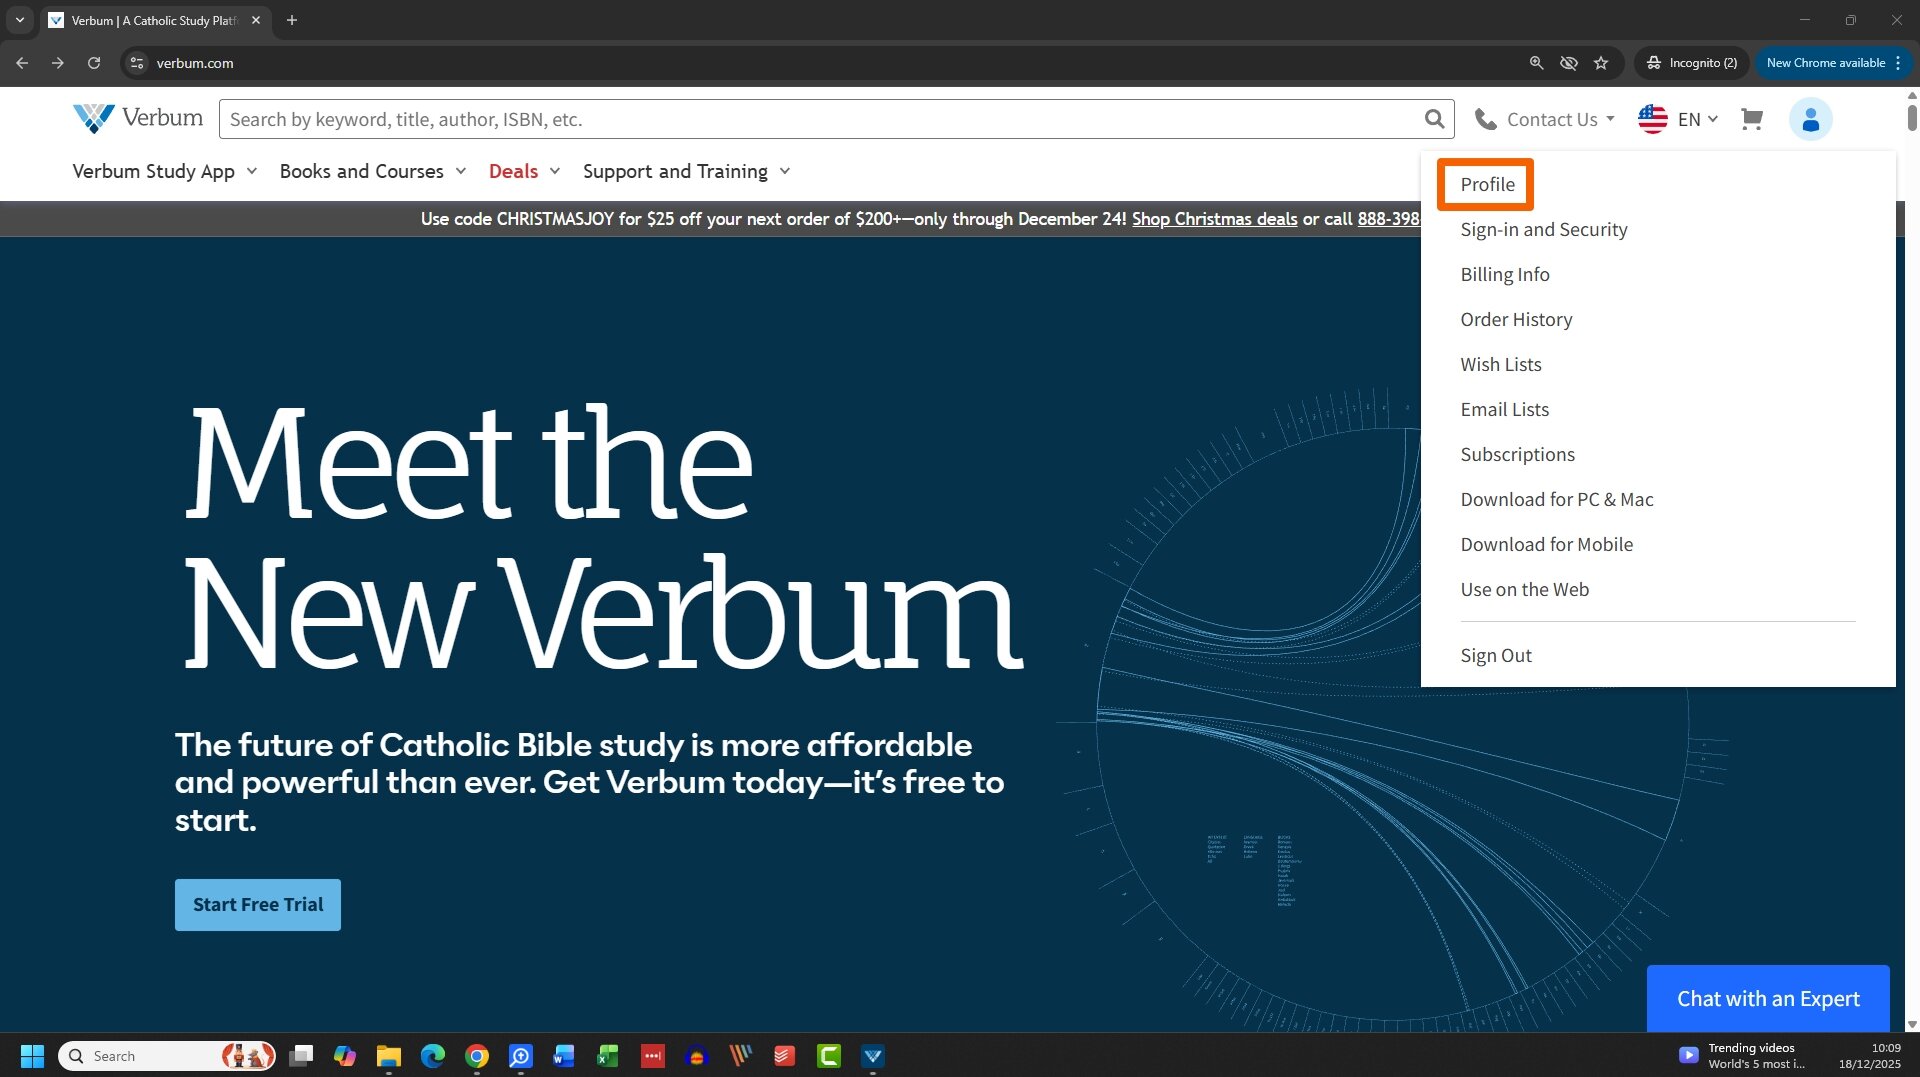Expand Support and Training menu
The height and width of the screenshot is (1077, 1920).
point(687,171)
